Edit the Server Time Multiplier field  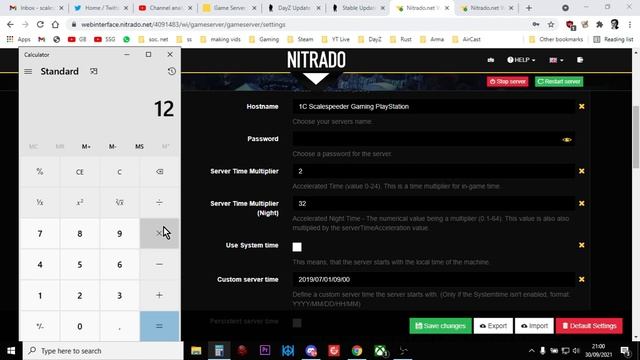[433, 171]
